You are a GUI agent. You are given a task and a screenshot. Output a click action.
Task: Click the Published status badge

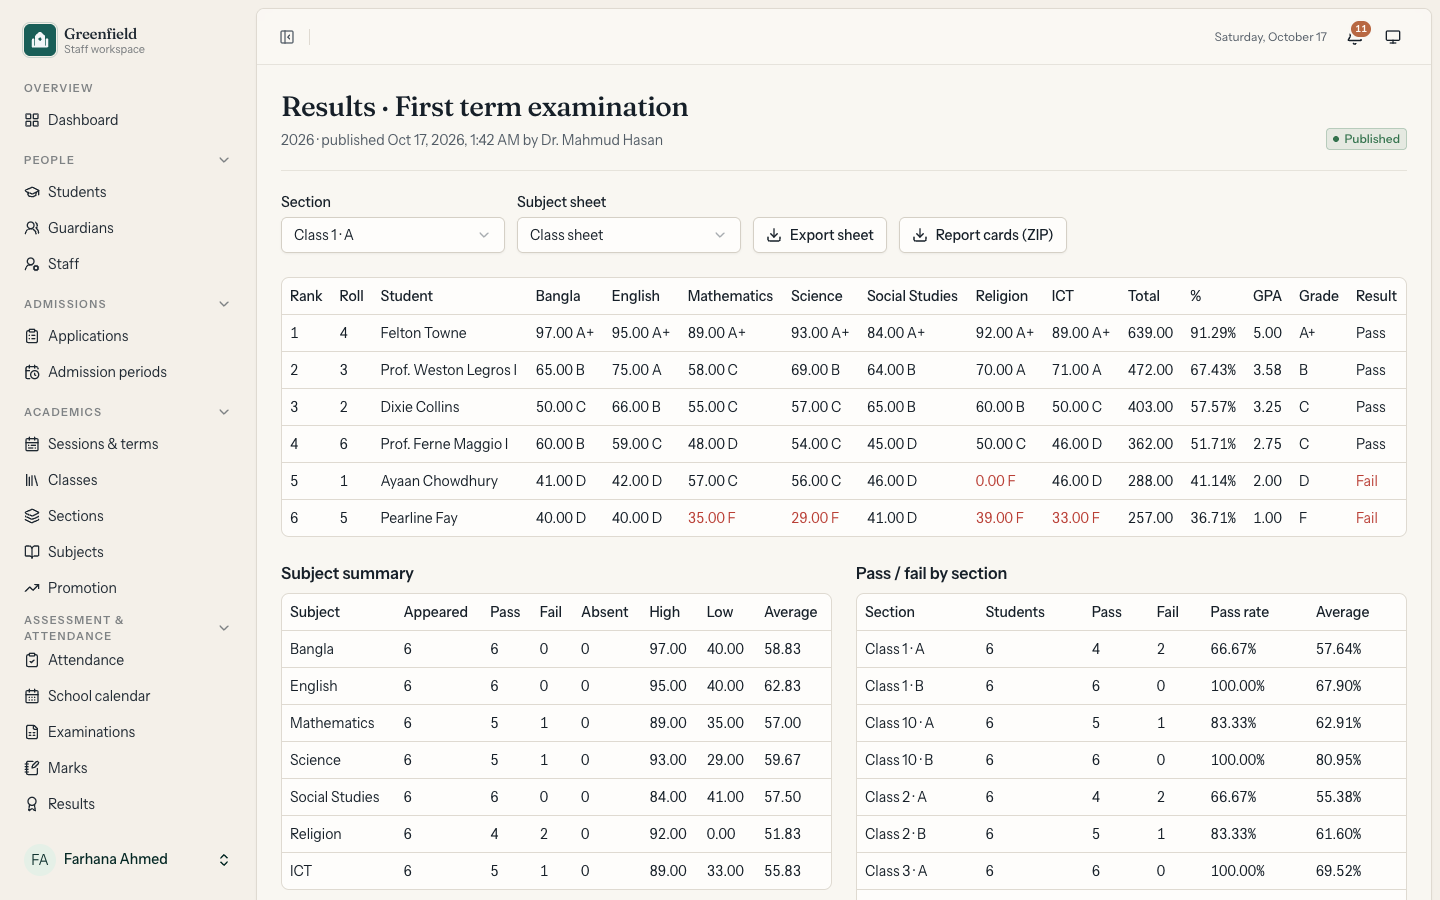pos(1366,139)
